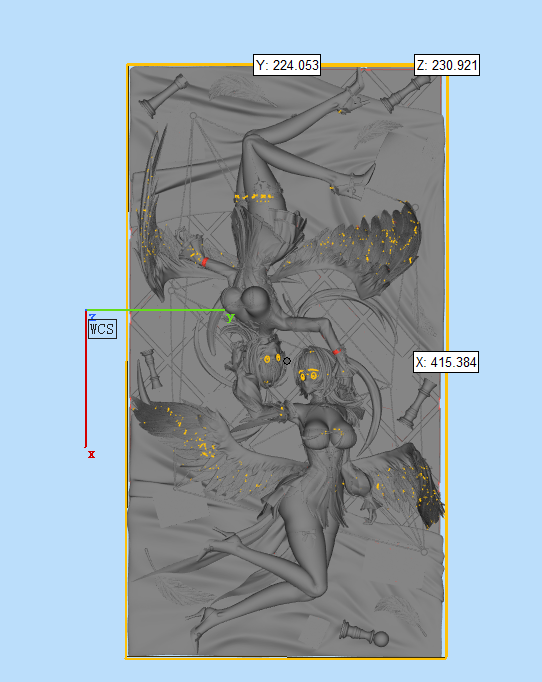Select the X: 415.384 dimension label

coord(446,362)
